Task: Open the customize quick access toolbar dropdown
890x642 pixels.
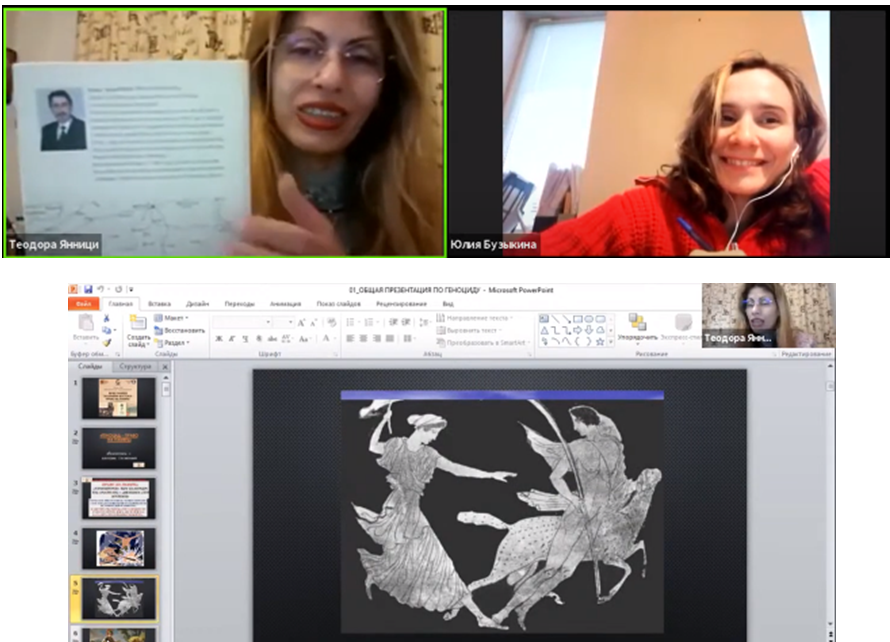Action: click(x=131, y=289)
